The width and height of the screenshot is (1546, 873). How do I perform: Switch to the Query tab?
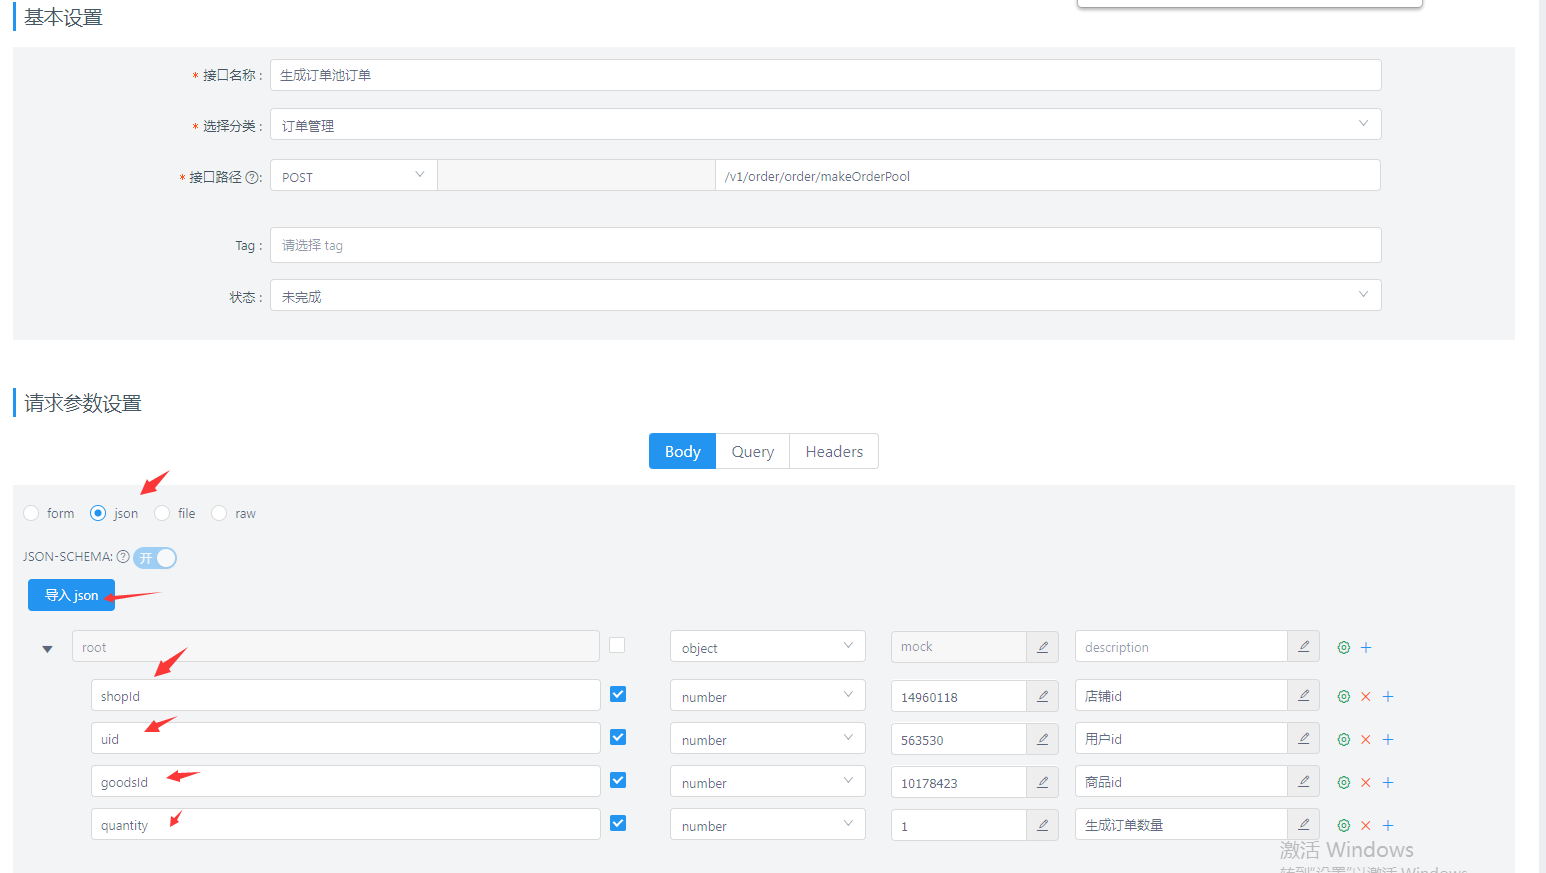pos(752,451)
